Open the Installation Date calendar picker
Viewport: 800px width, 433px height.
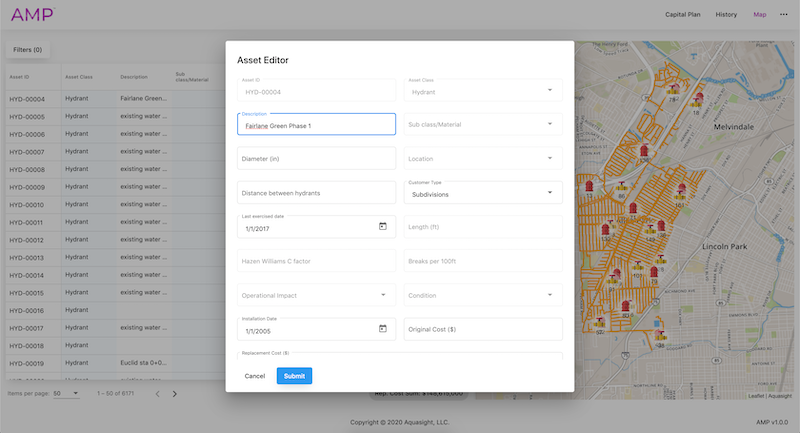382,329
